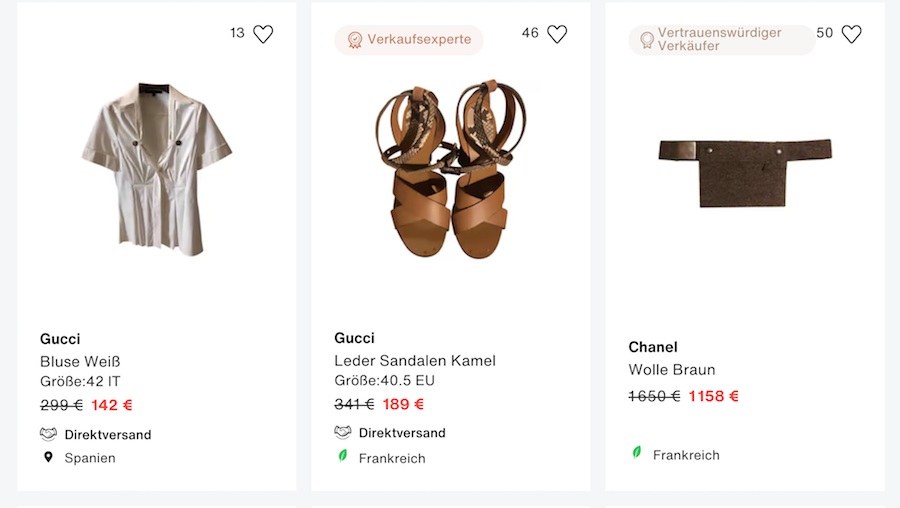Image resolution: width=900 pixels, height=508 pixels.
Task: Click the Verkaufsexperte badge ribbon icon
Action: pos(354,40)
